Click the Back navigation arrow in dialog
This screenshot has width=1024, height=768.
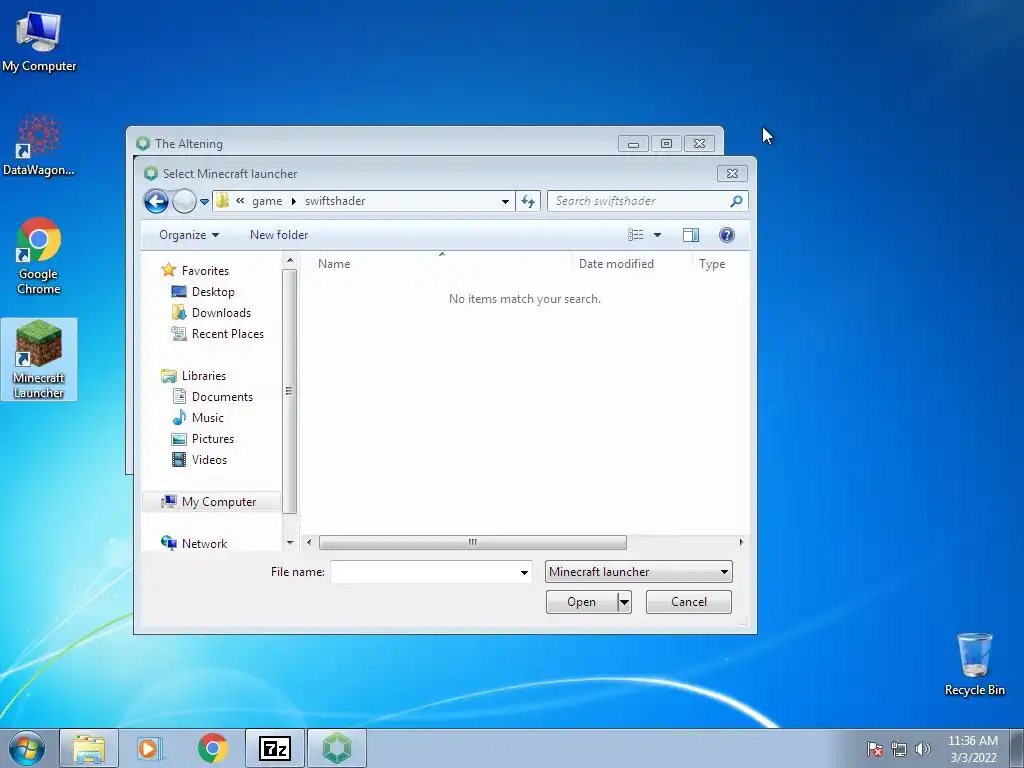tap(156, 201)
